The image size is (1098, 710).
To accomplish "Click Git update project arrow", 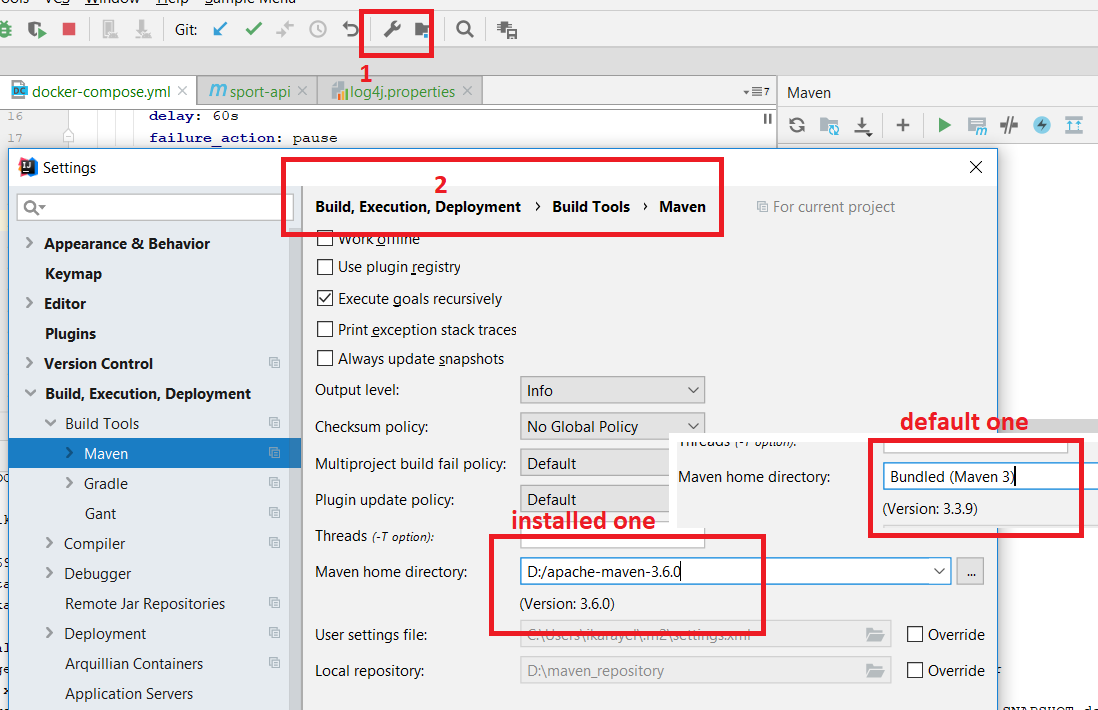I will (220, 29).
